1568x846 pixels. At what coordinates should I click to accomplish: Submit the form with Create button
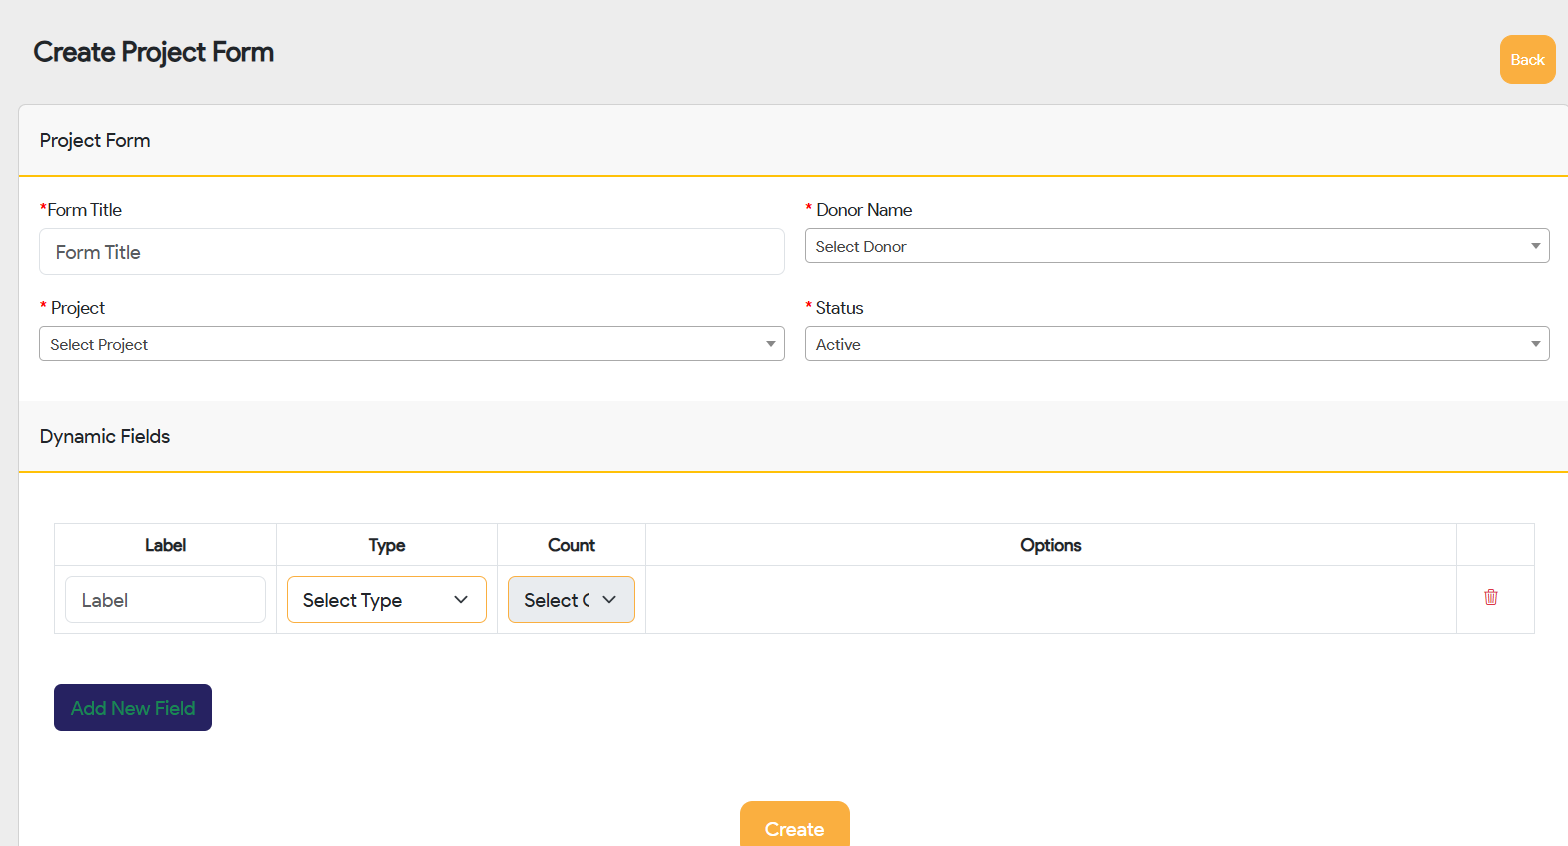click(x=794, y=828)
